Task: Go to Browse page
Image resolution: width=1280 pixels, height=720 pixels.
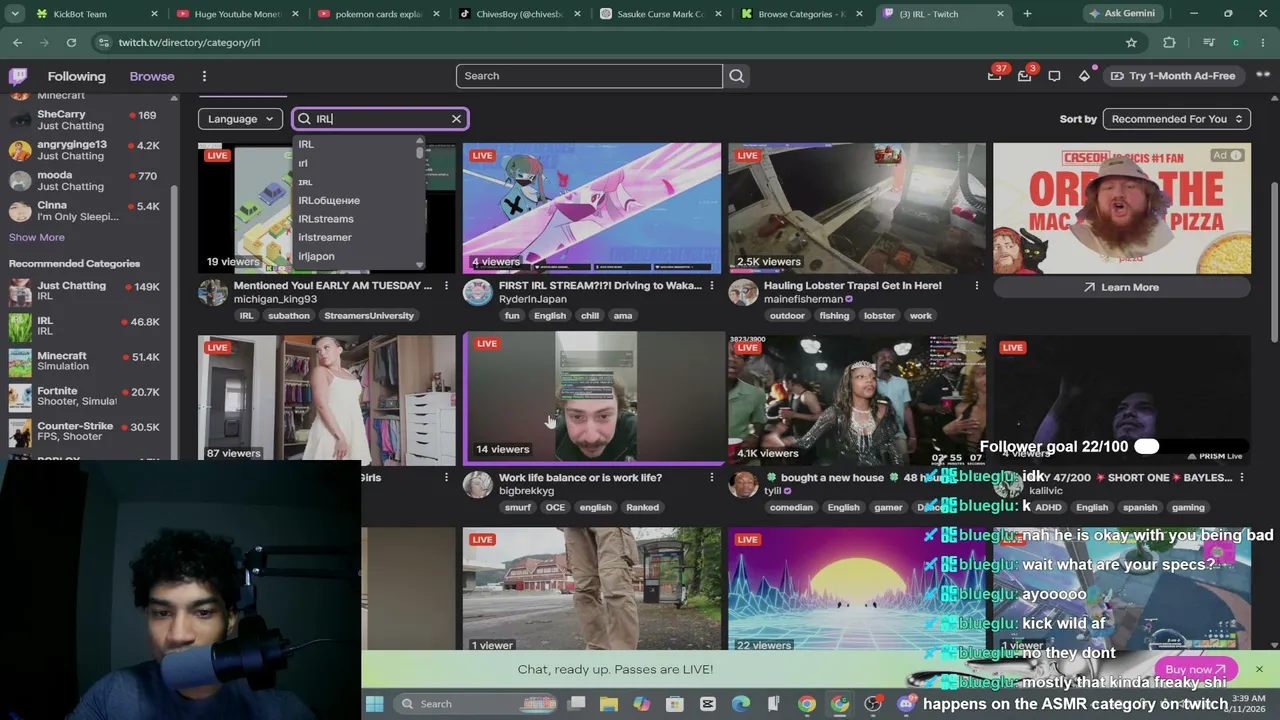Action: pyautogui.click(x=152, y=76)
